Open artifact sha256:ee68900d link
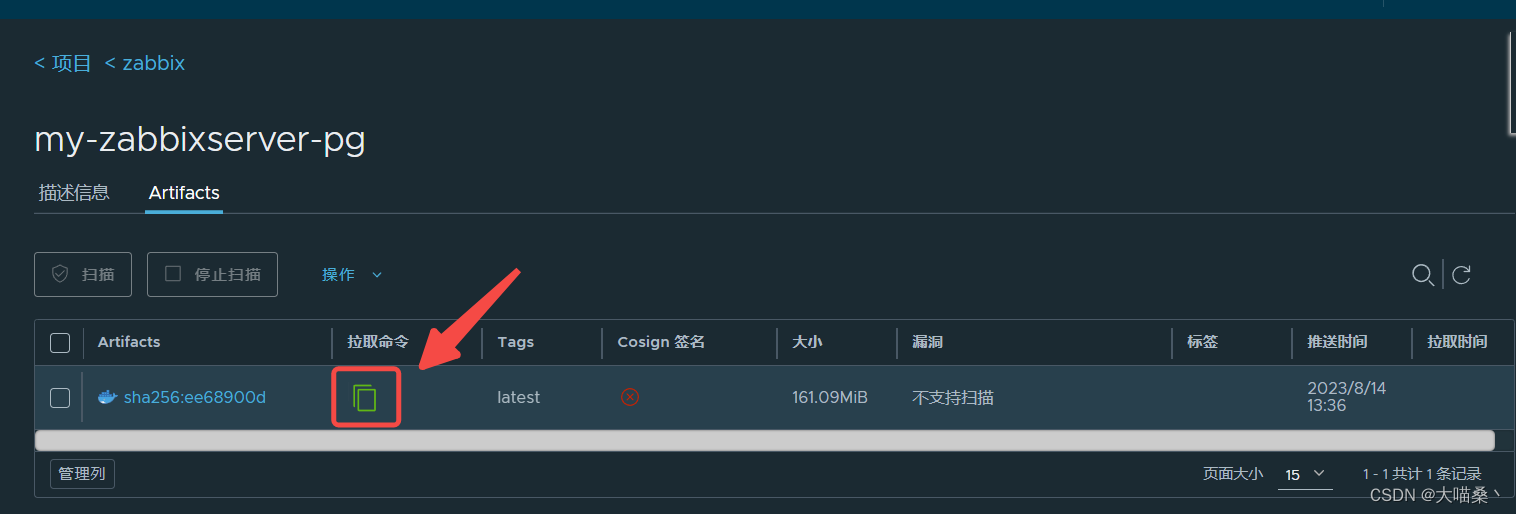 (195, 397)
